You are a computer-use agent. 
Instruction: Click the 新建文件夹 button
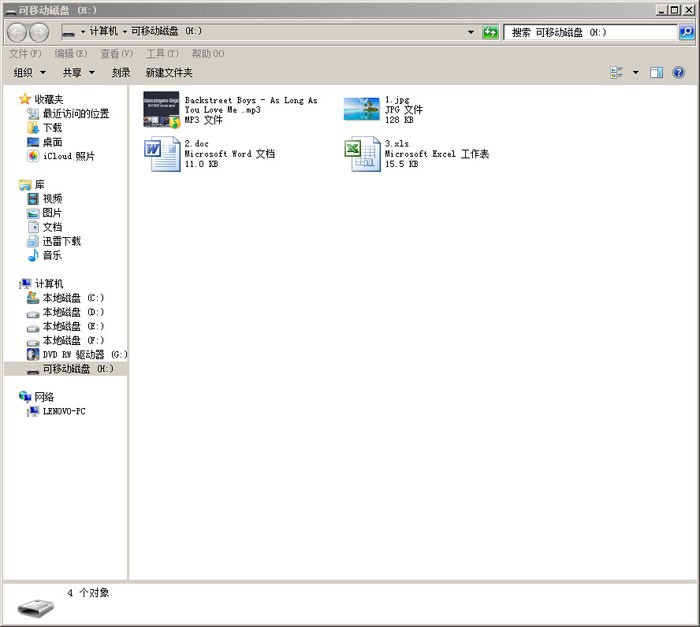click(169, 73)
